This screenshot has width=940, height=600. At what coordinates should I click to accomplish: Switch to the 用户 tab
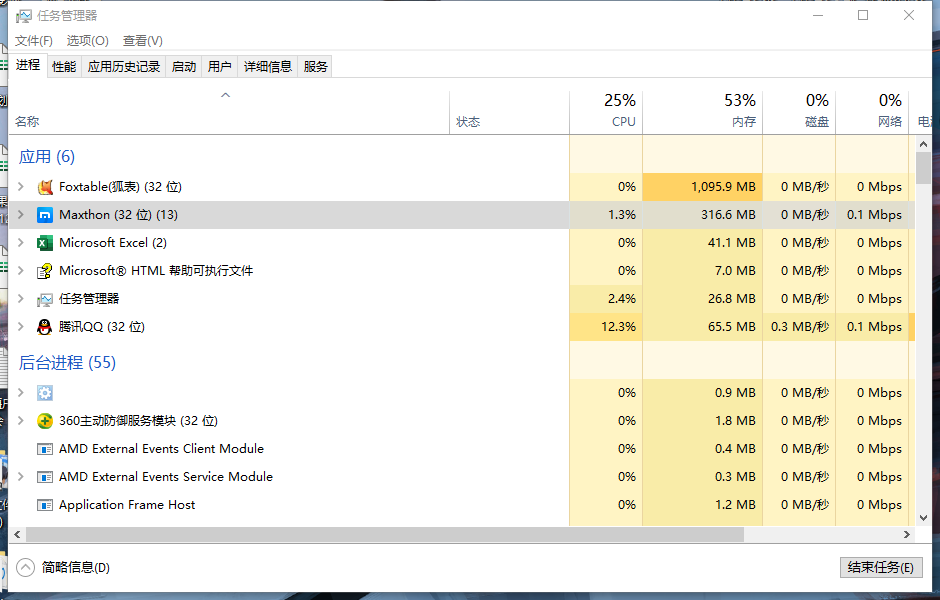(219, 67)
